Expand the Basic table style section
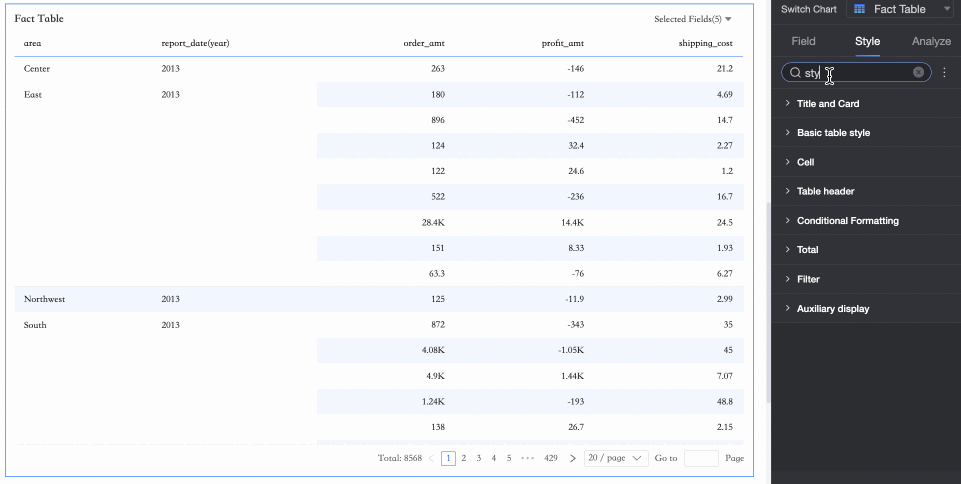 pos(833,133)
